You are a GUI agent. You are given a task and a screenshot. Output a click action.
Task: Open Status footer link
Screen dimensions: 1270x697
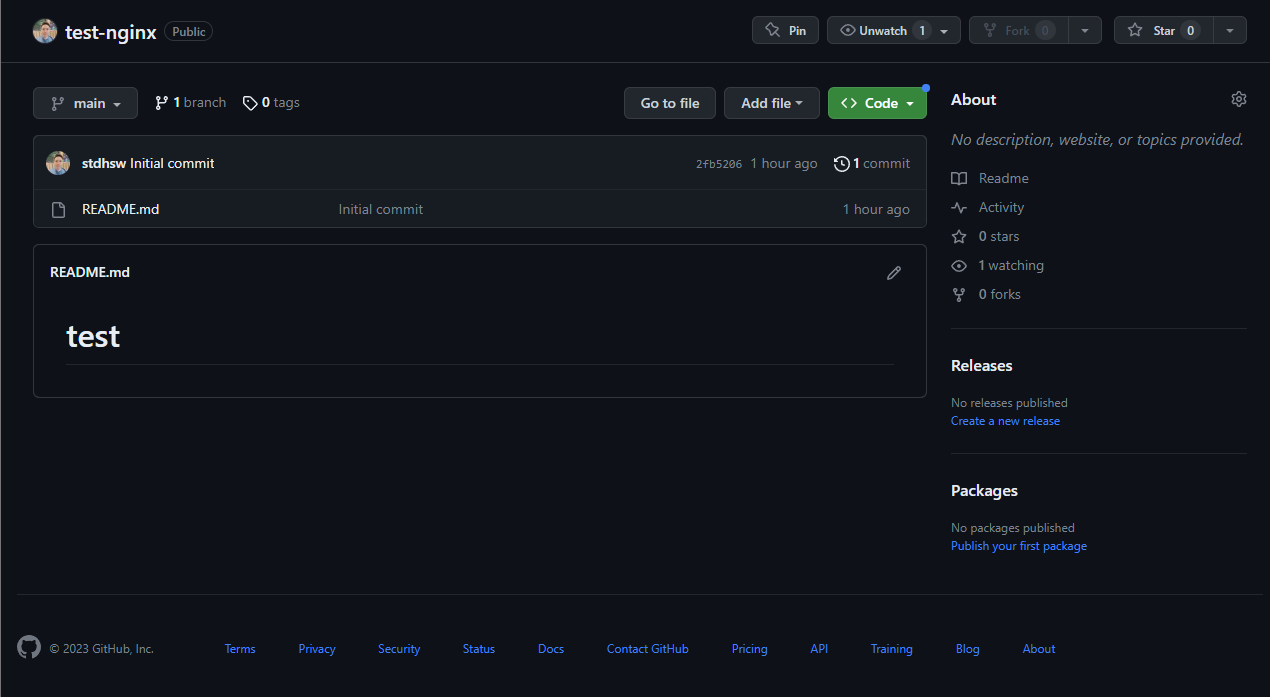(x=479, y=649)
